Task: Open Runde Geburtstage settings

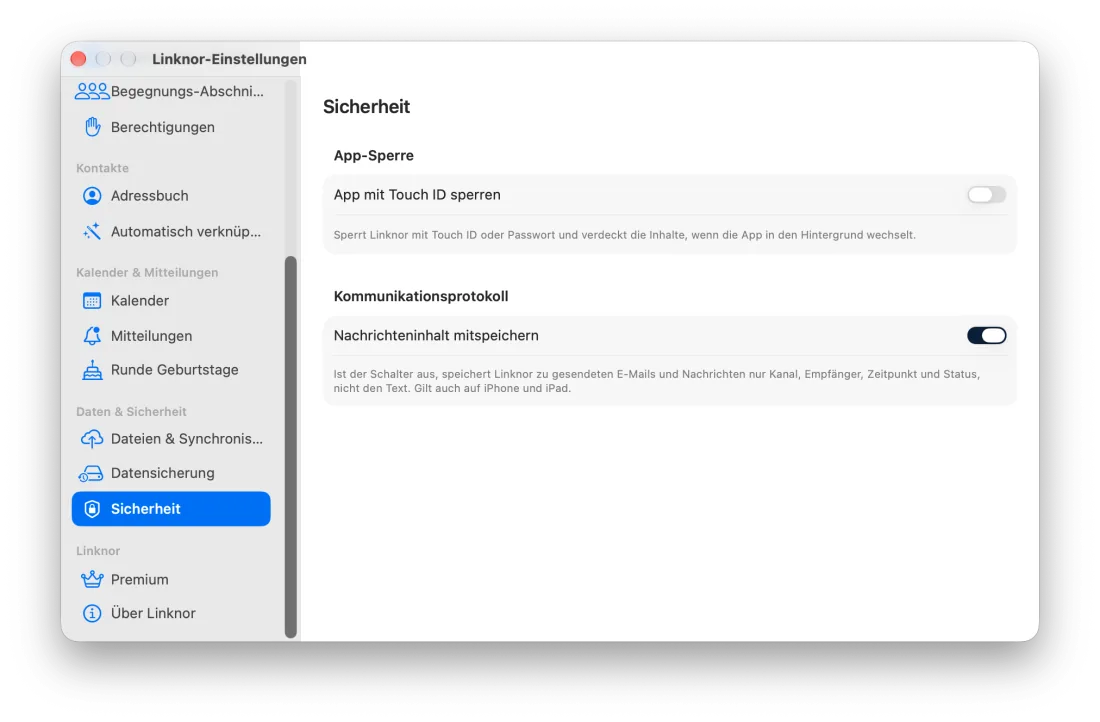Action: click(x=171, y=370)
